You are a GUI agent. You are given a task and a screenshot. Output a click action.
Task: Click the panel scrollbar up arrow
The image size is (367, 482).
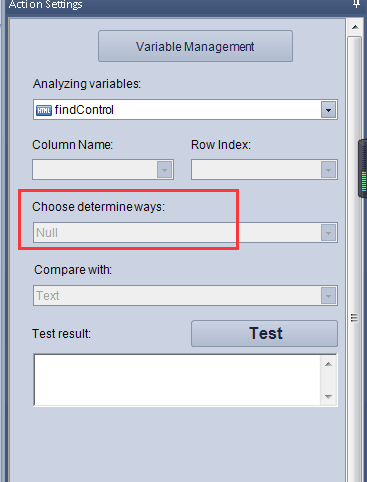pos(355,27)
